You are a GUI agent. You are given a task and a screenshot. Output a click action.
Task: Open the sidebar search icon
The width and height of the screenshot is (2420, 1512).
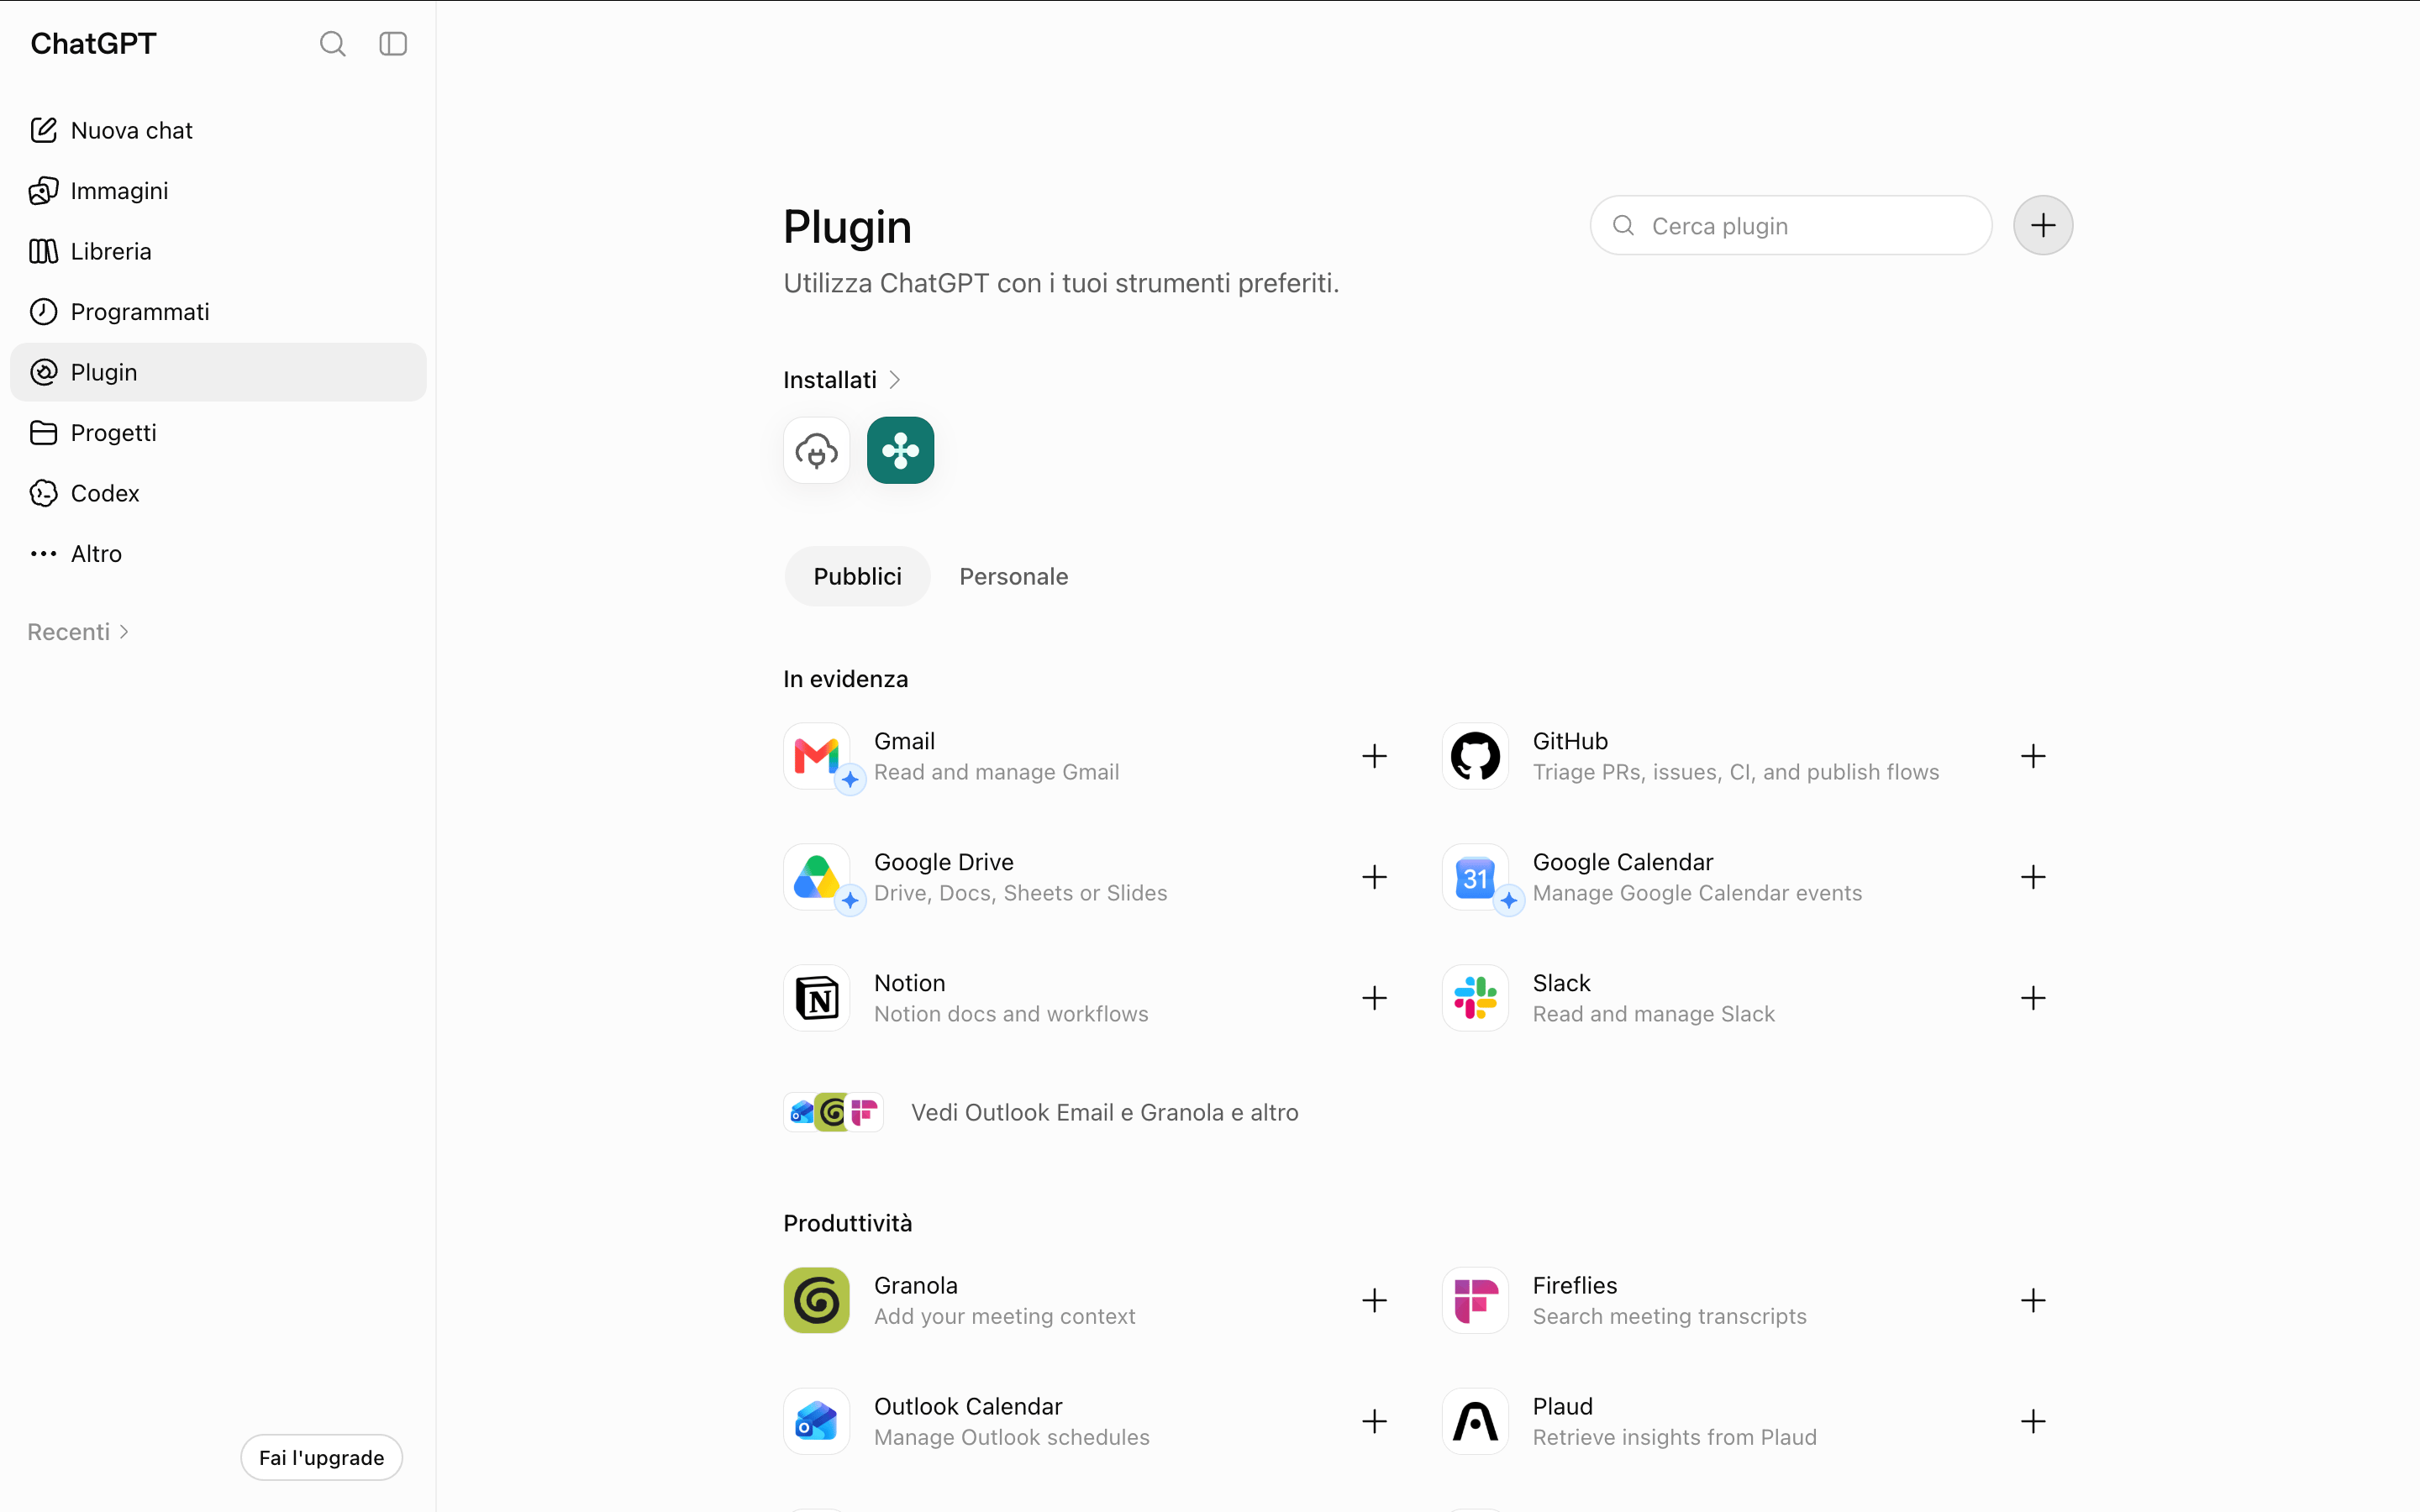pos(333,44)
